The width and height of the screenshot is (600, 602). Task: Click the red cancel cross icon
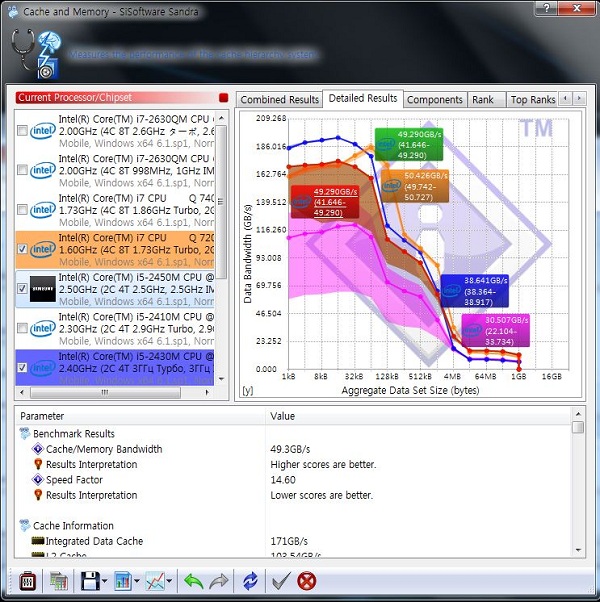[307, 581]
